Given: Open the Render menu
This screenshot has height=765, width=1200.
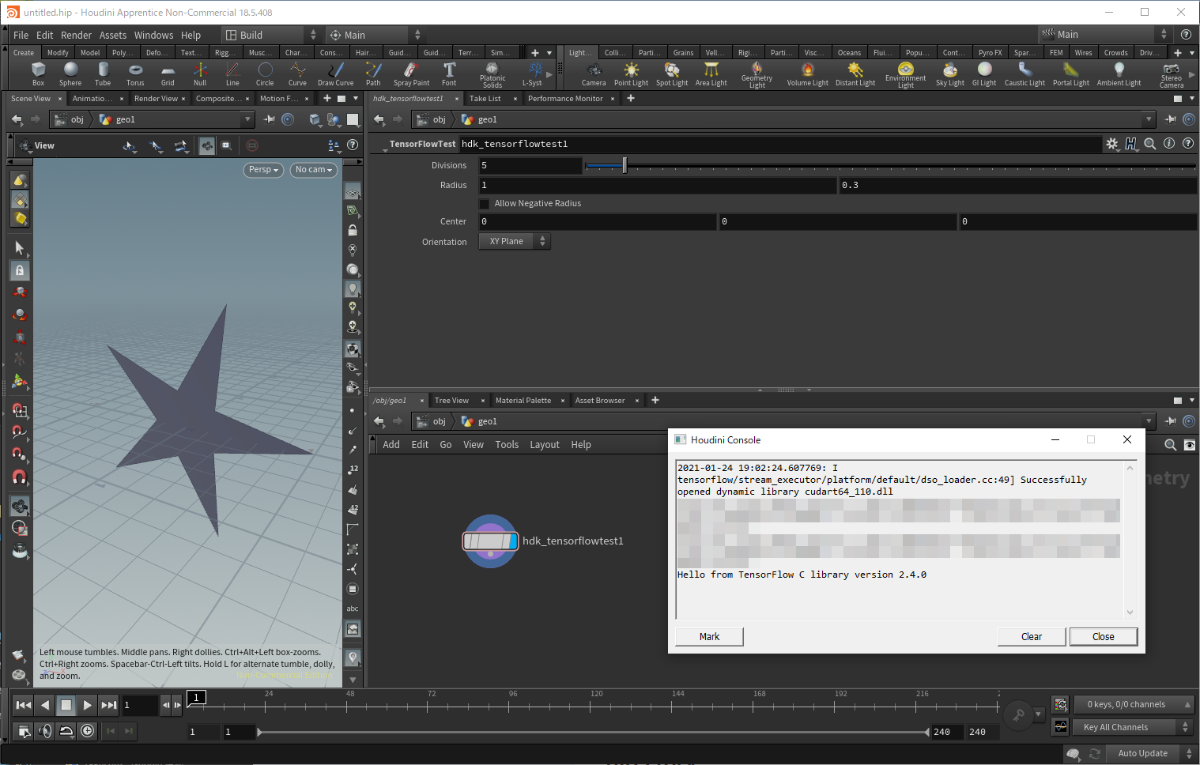Looking at the screenshot, I should coord(76,35).
